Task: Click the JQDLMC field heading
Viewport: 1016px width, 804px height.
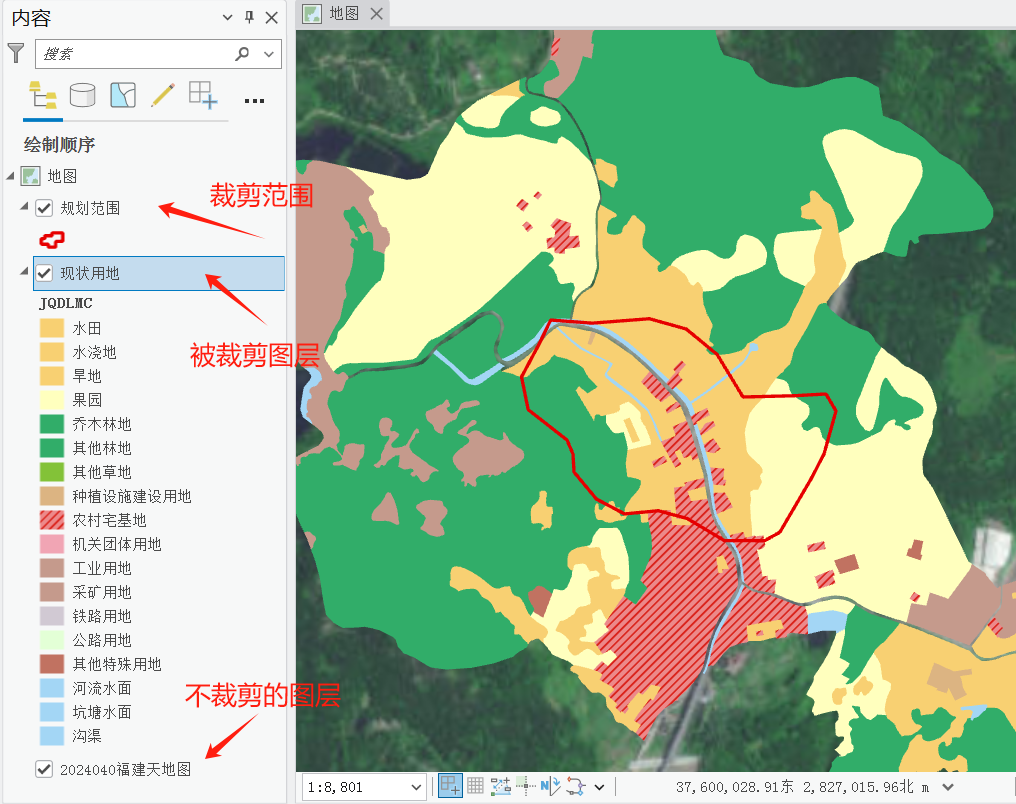Action: [65, 303]
